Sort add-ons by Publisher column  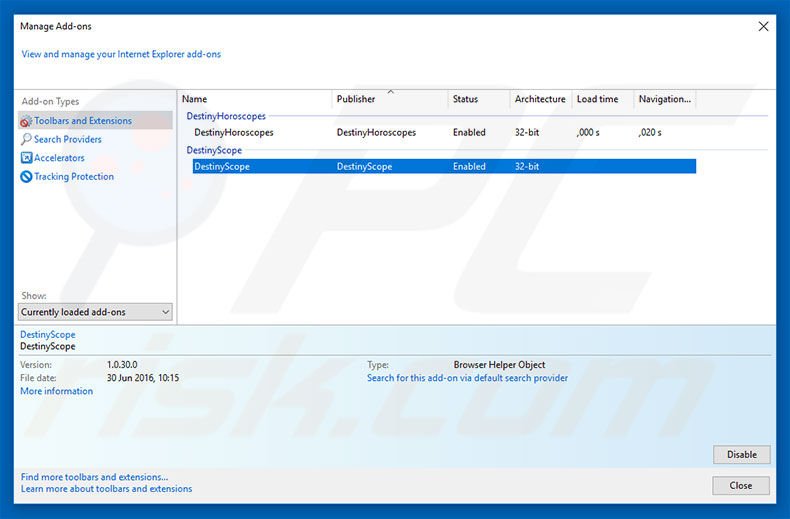[390, 99]
